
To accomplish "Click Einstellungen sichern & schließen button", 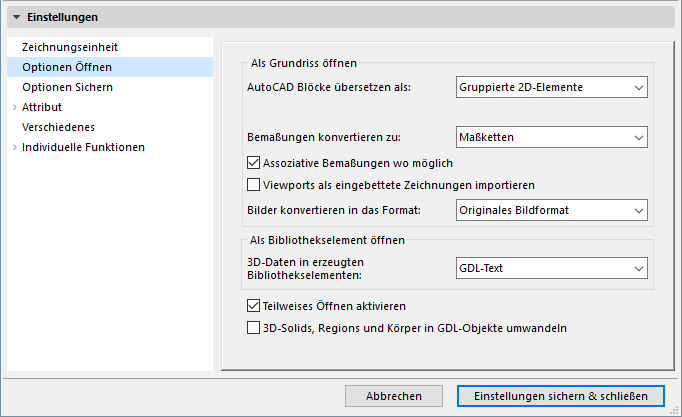I will (x=559, y=396).
